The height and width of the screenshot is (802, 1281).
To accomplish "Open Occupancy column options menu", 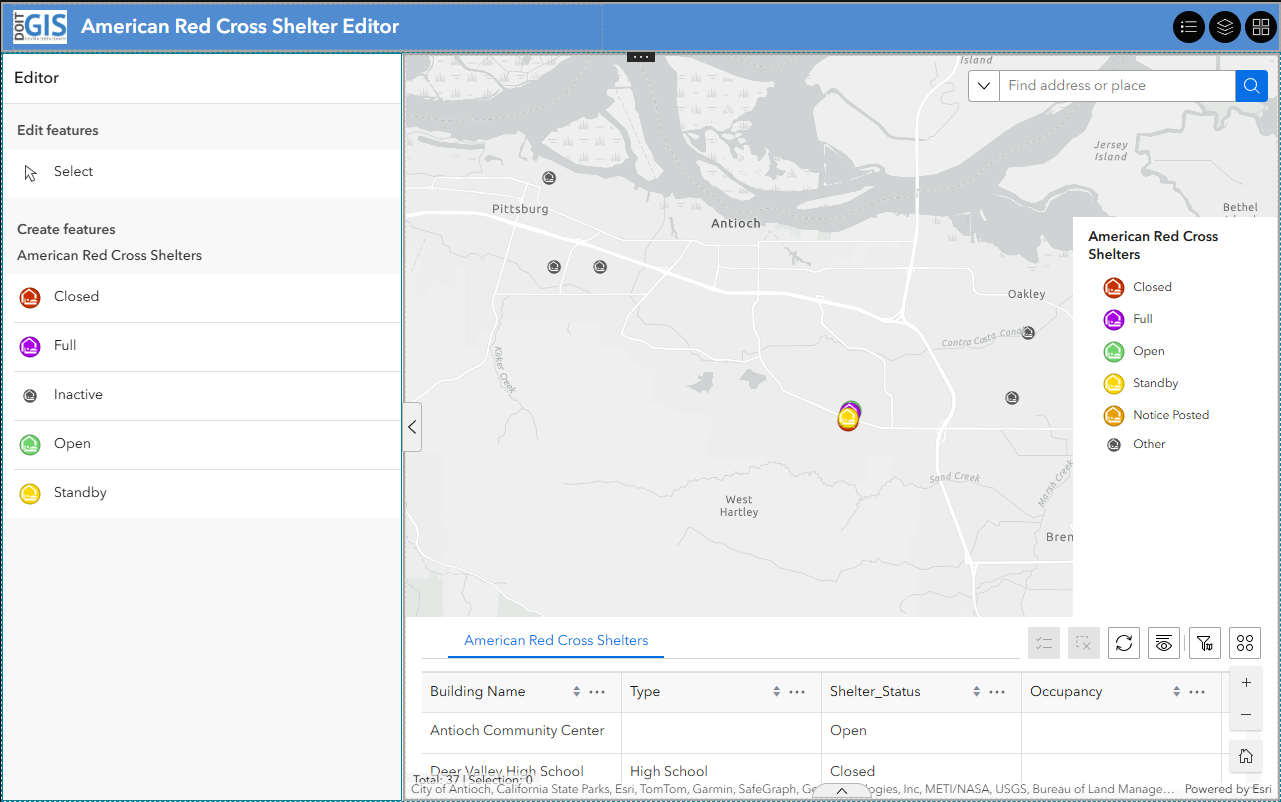I will point(1197,692).
